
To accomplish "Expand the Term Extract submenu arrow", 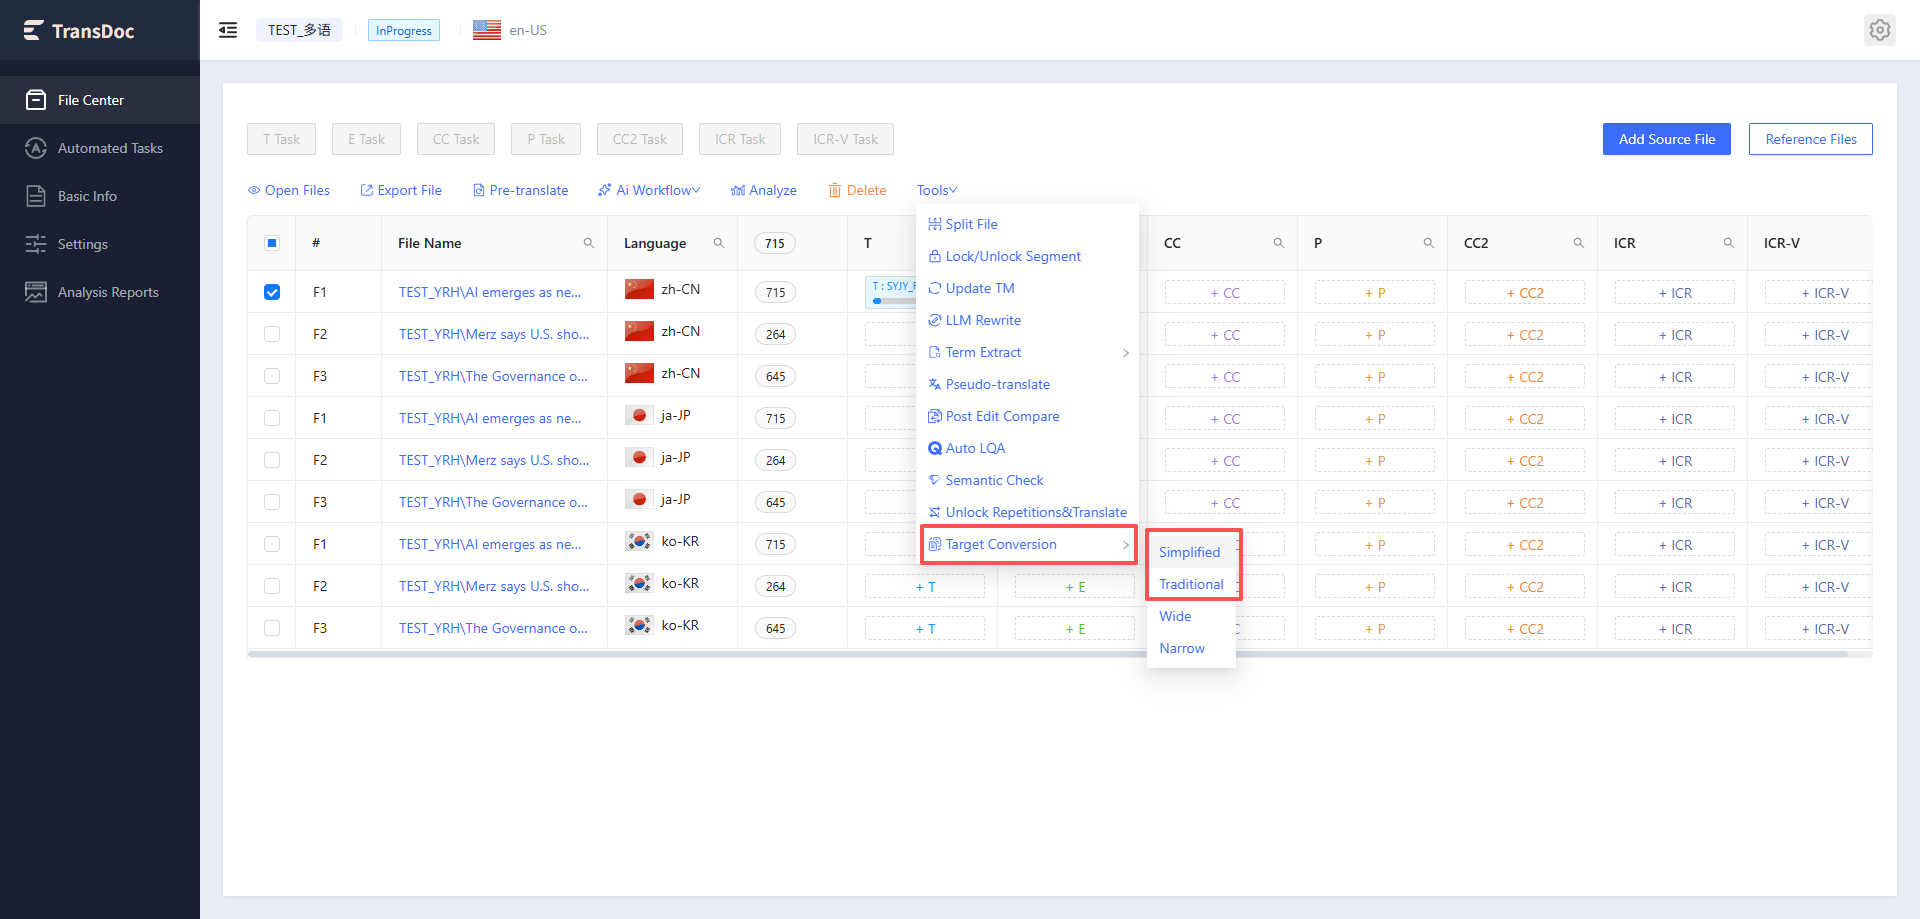I will pos(1126,352).
